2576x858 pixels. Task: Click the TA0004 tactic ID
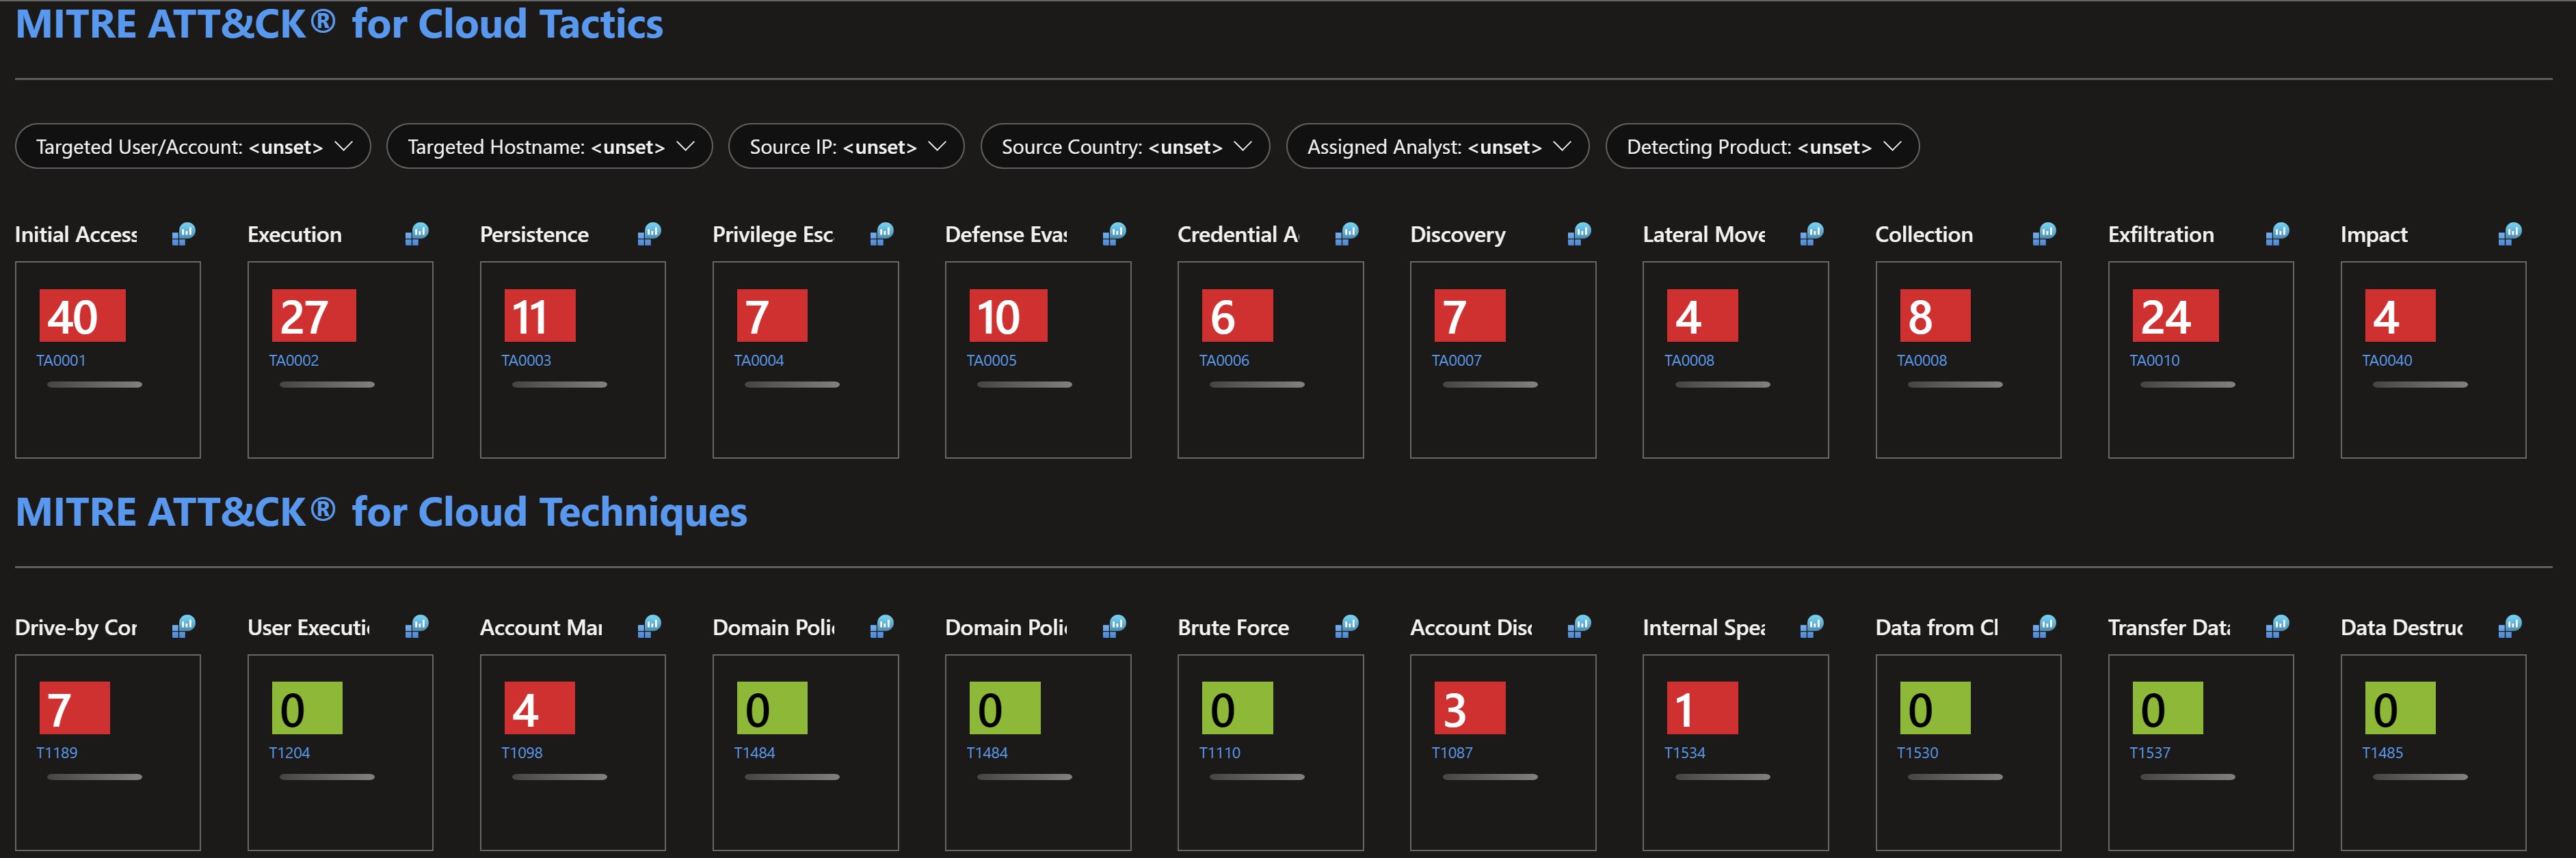pyautogui.click(x=759, y=360)
